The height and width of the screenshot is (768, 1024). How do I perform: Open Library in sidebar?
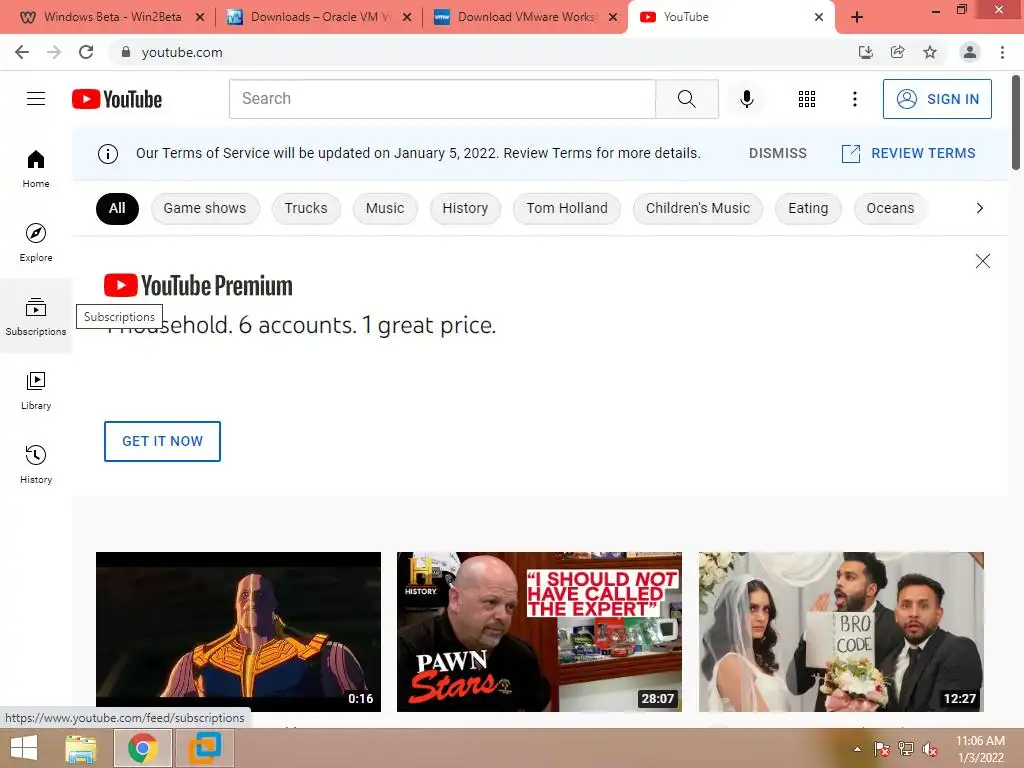(x=36, y=391)
